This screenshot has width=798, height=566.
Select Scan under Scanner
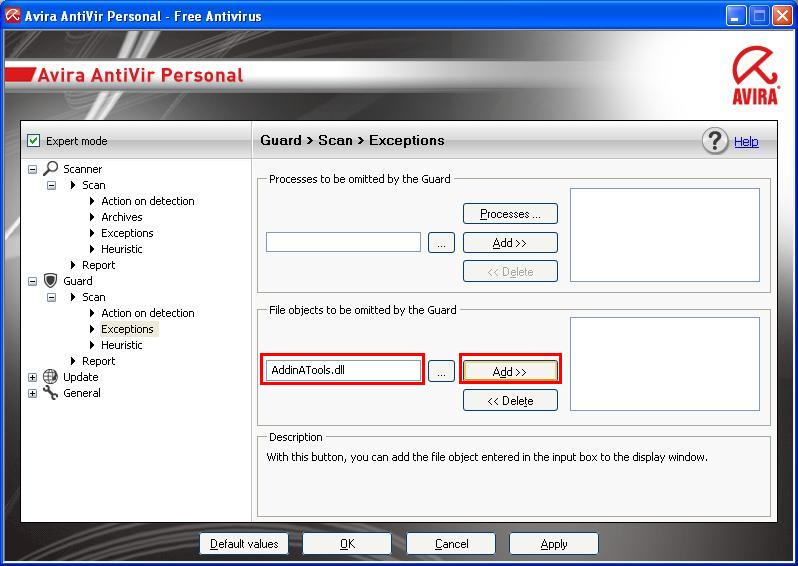tap(94, 185)
